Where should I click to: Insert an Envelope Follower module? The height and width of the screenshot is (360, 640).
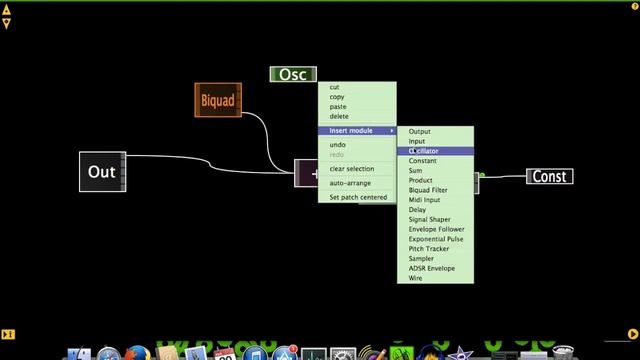tap(436, 229)
